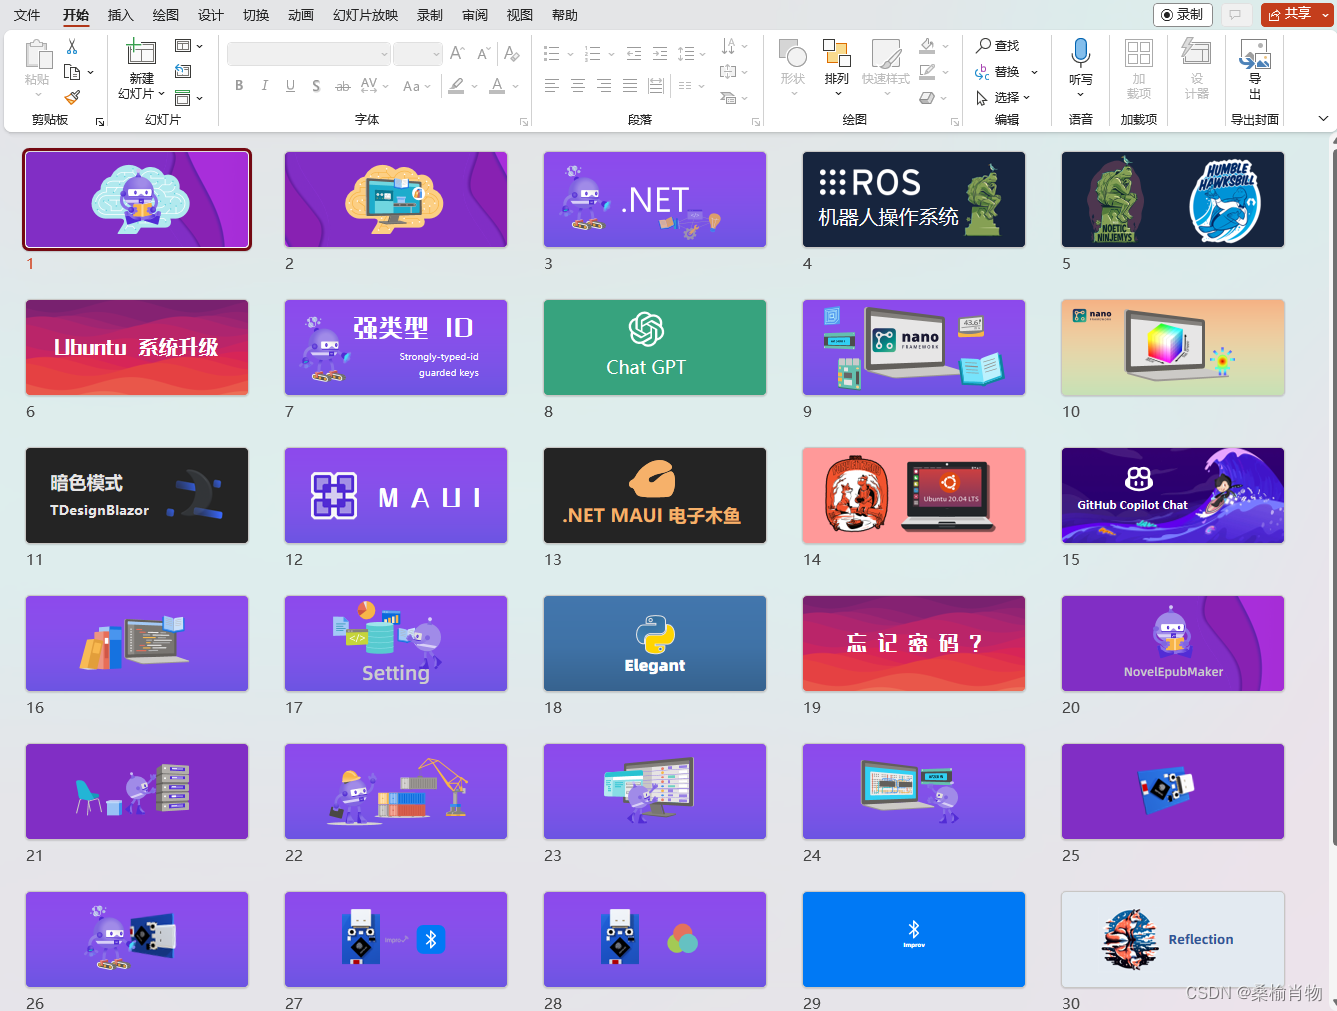
Task: Open the font name dropdown
Action: pyautogui.click(x=384, y=54)
